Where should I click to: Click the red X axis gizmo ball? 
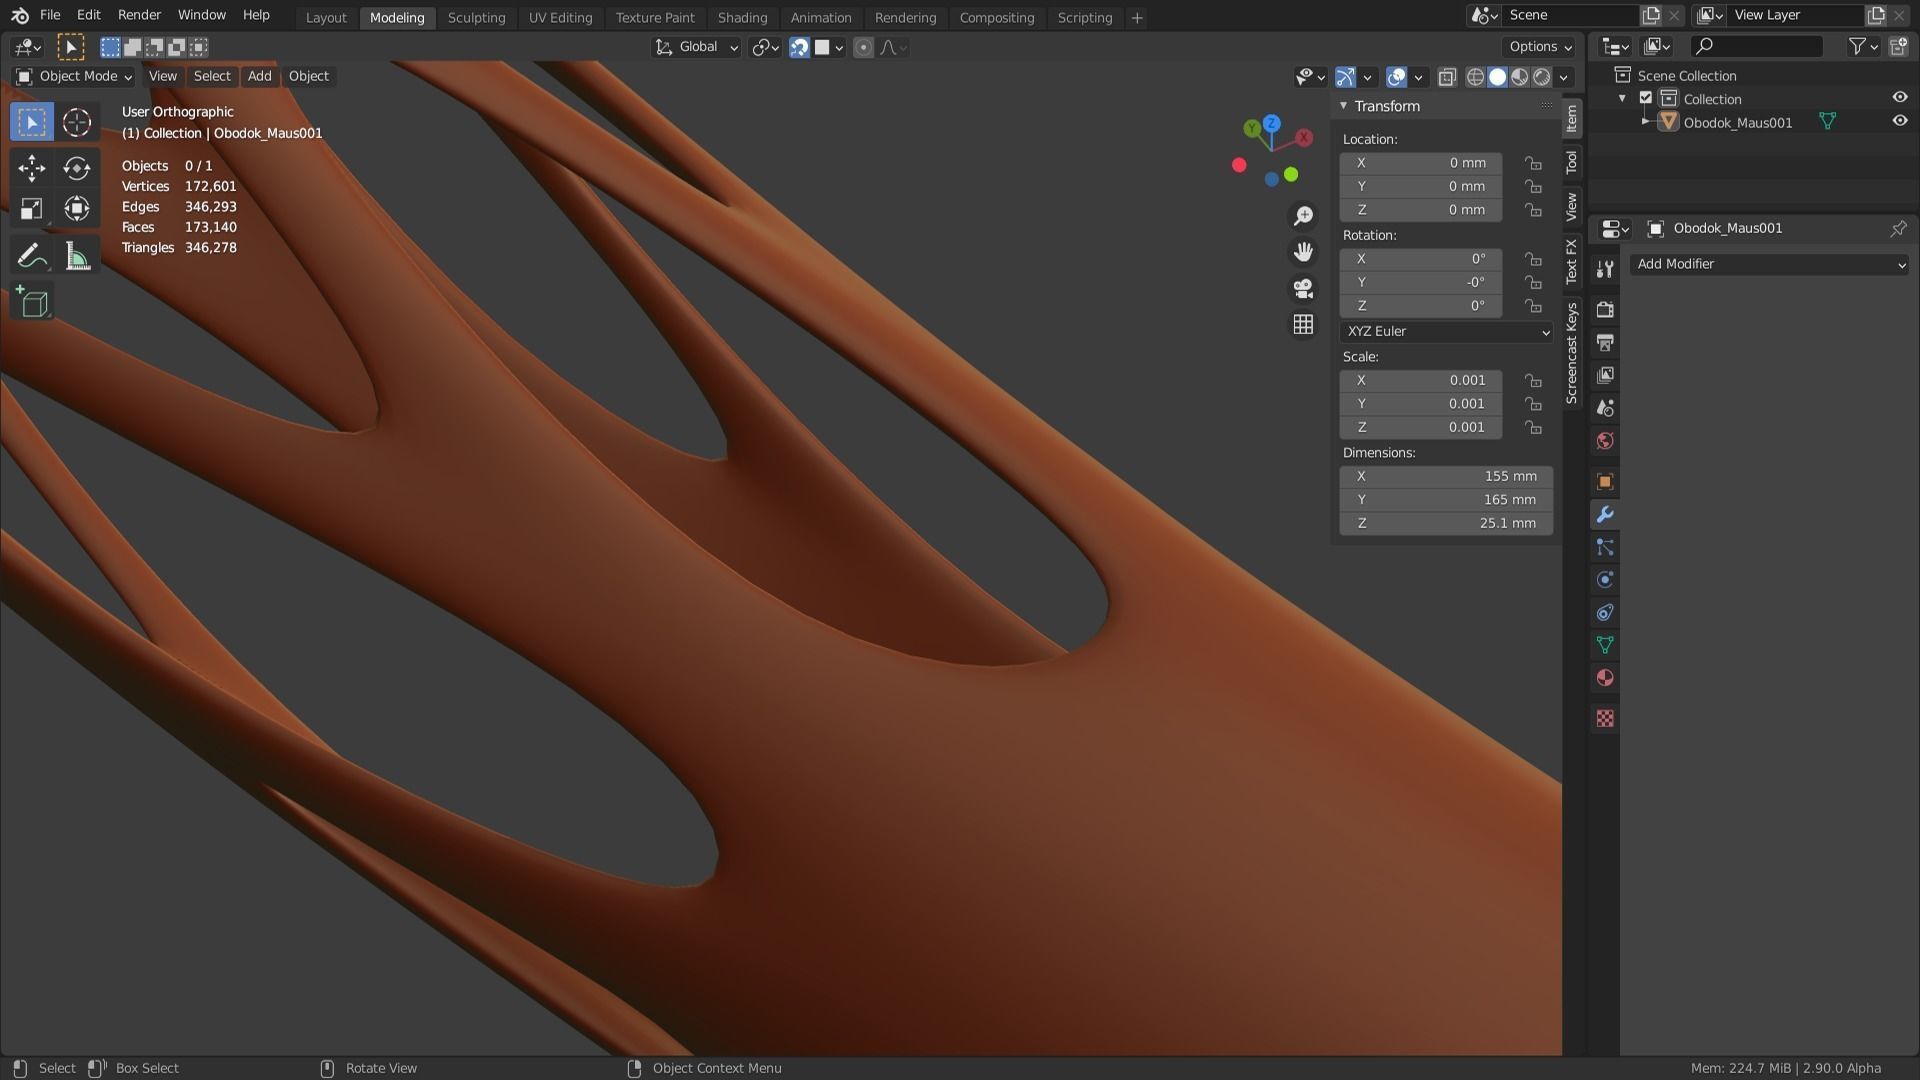point(1304,138)
